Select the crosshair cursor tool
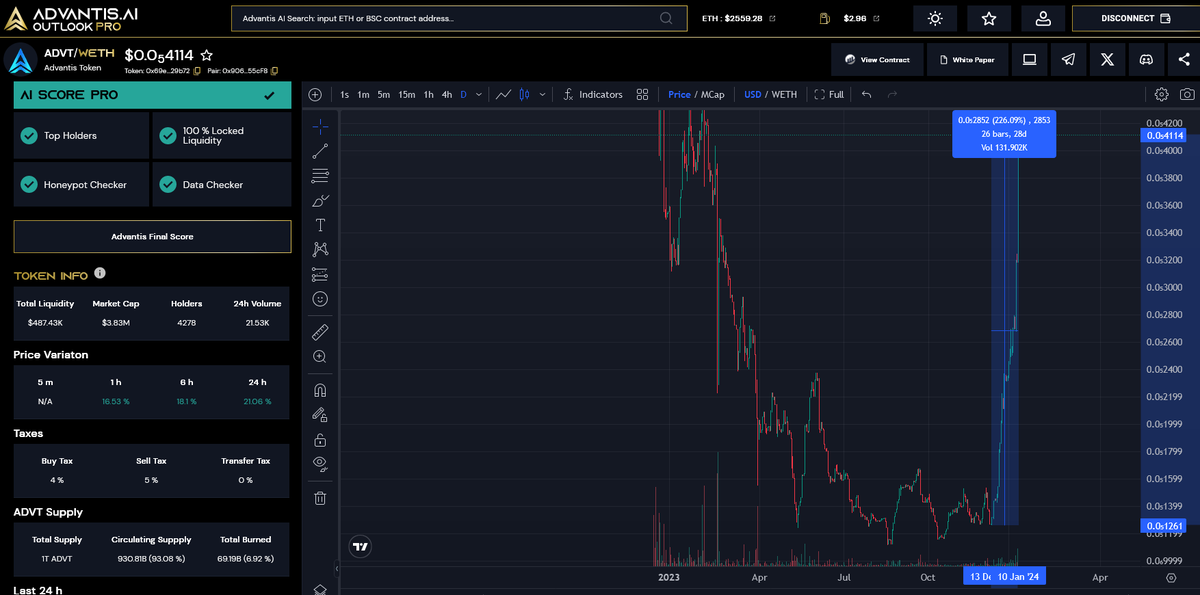 [x=320, y=126]
